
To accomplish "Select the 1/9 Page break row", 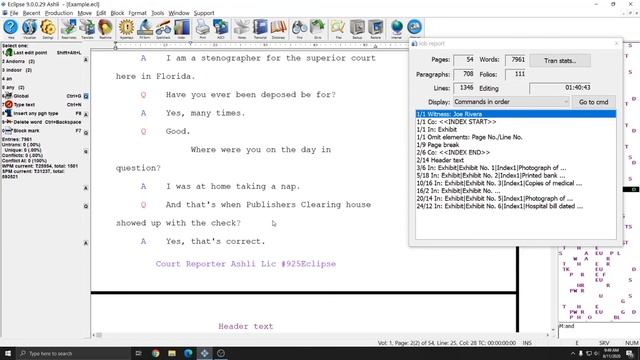I will click(516, 145).
